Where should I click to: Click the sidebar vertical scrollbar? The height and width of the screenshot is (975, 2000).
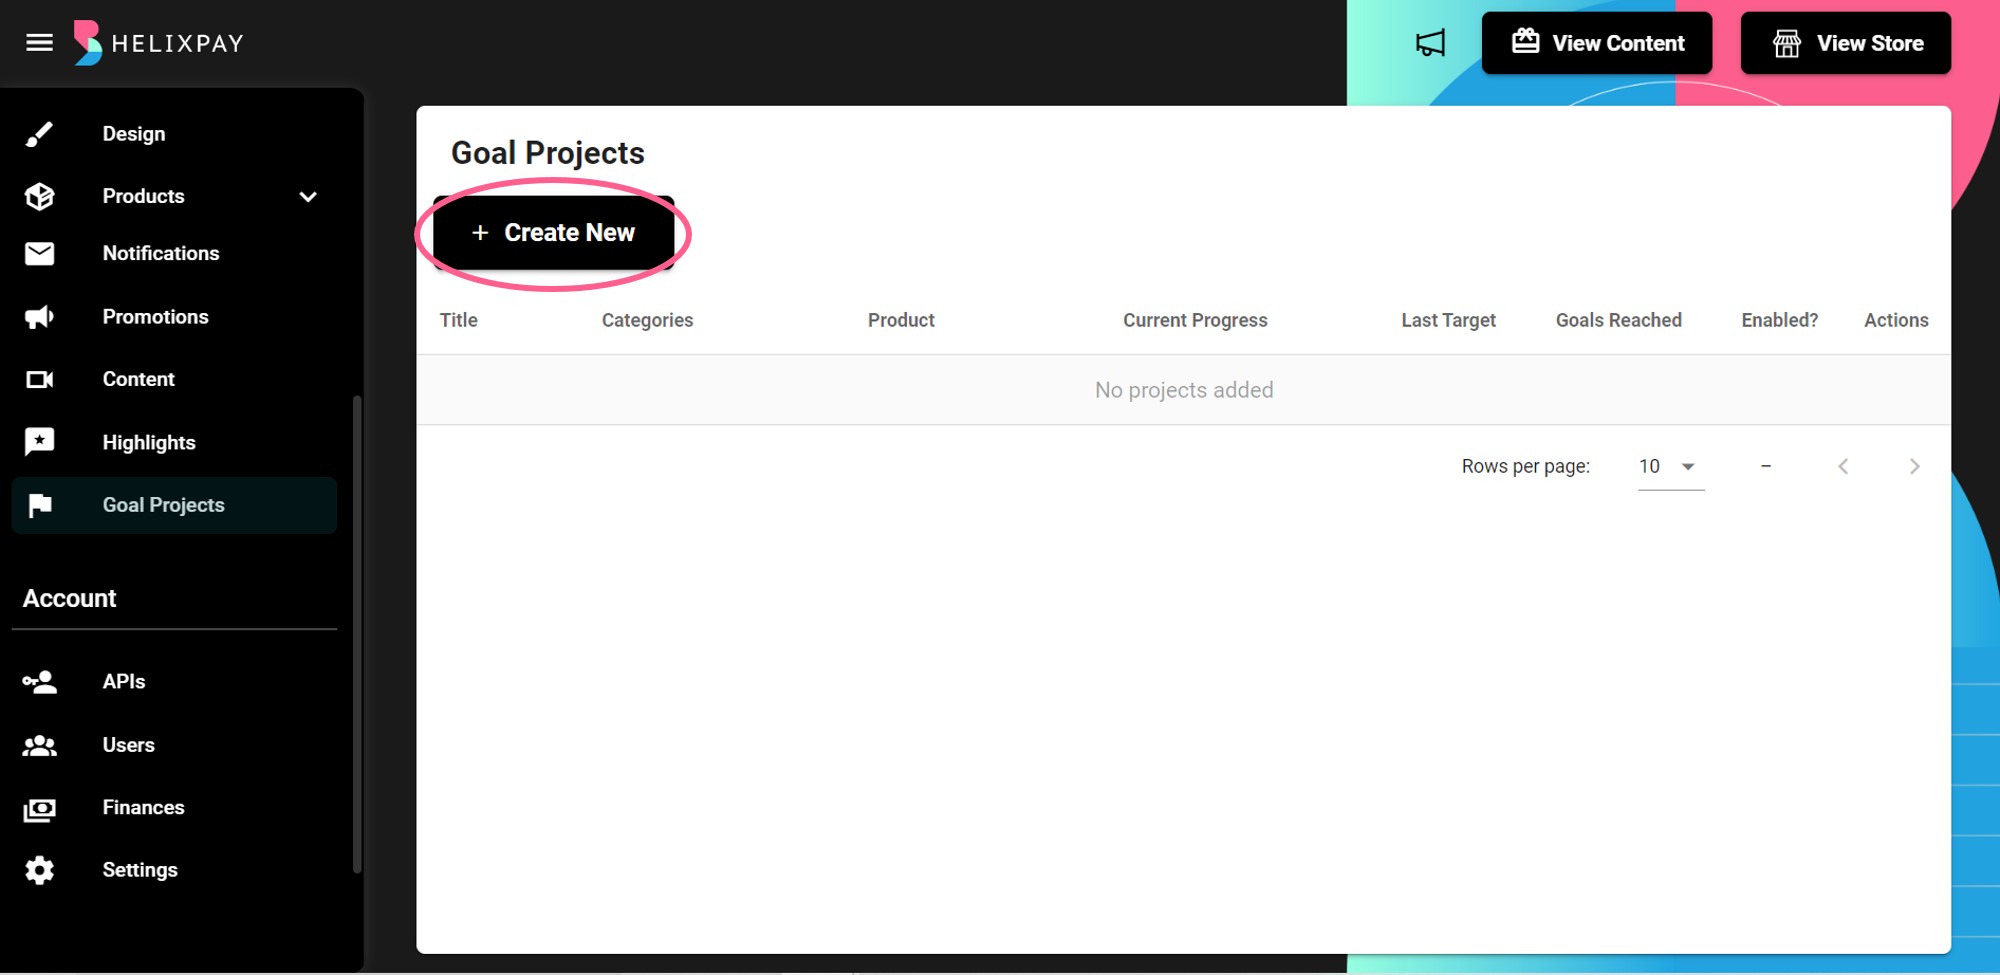click(357, 634)
